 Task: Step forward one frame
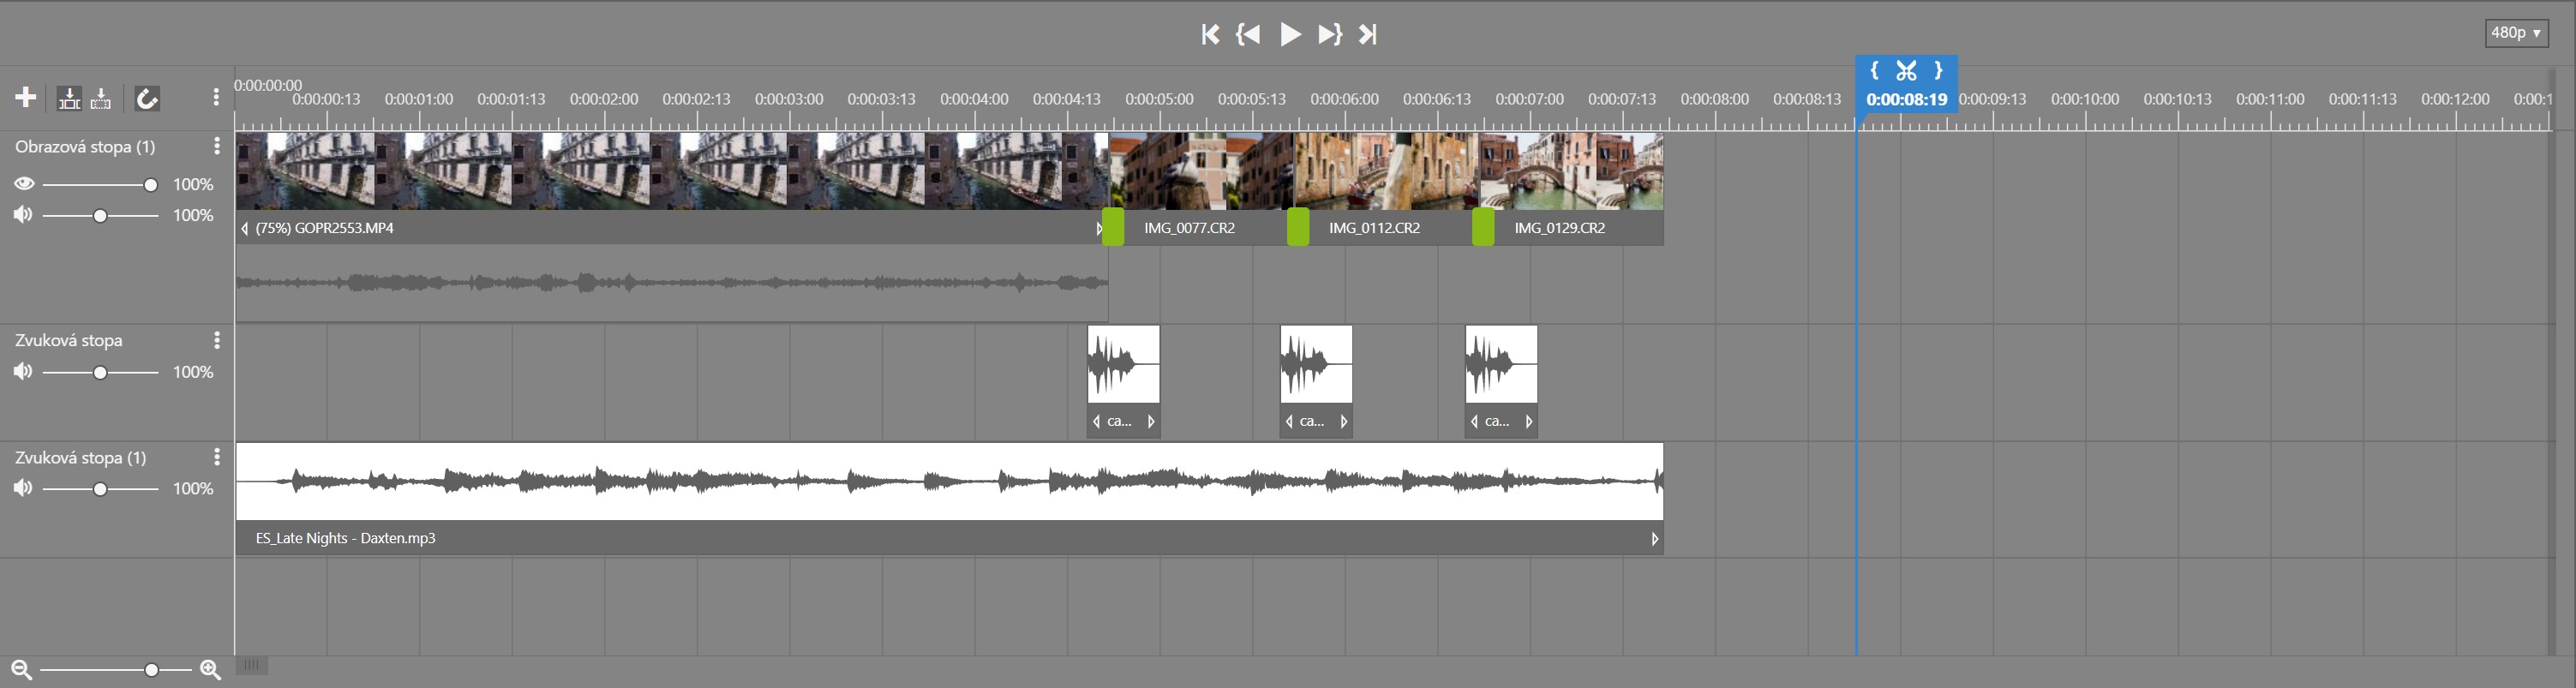coord(1329,34)
